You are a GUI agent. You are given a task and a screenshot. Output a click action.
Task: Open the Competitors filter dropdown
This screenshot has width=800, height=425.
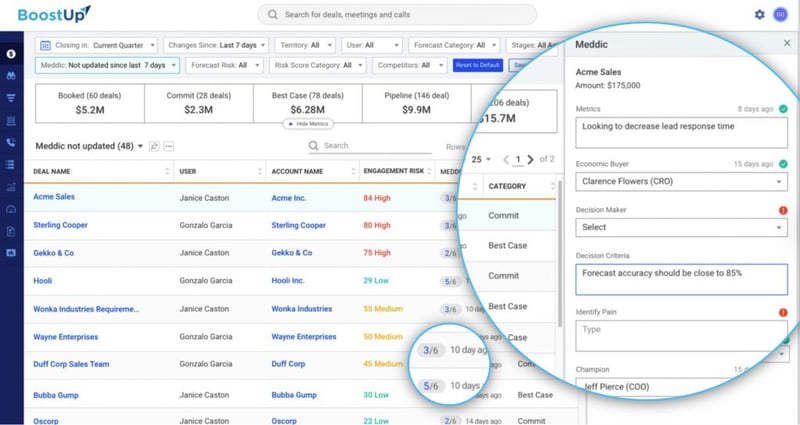[410, 65]
